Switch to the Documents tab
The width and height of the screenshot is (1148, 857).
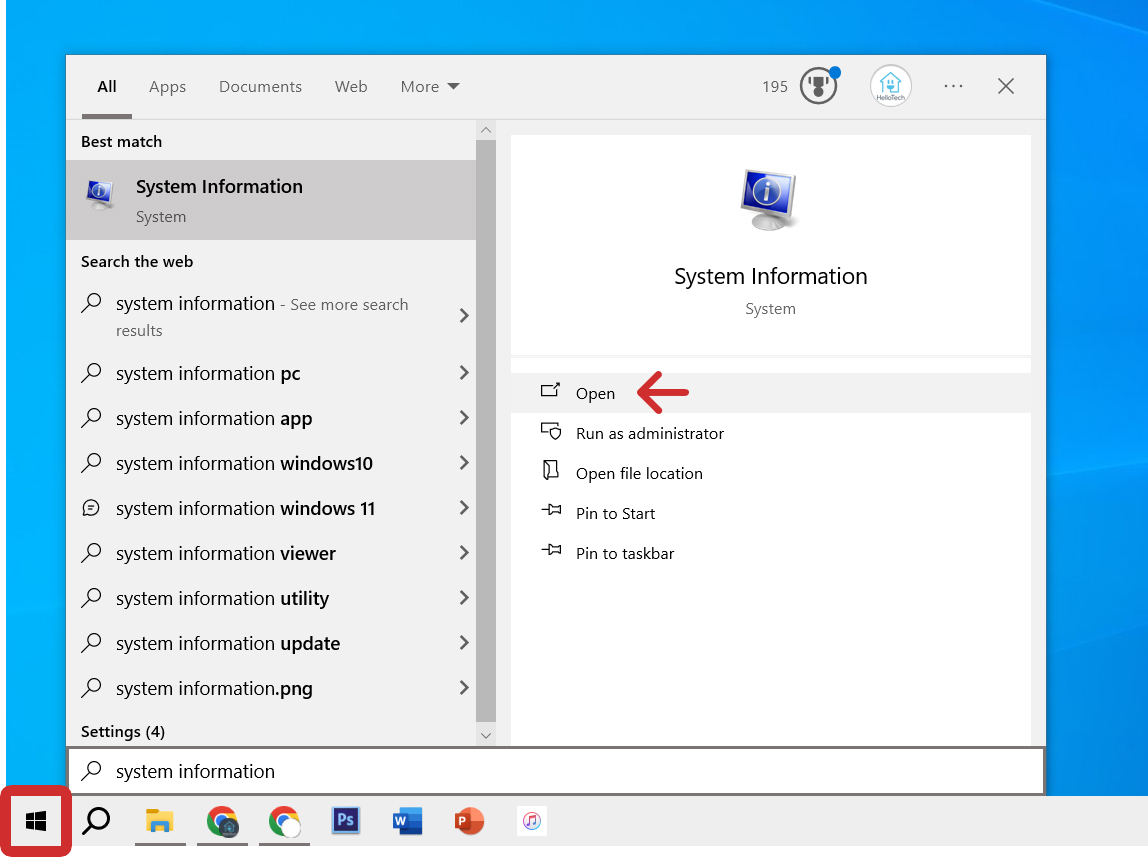pos(260,86)
